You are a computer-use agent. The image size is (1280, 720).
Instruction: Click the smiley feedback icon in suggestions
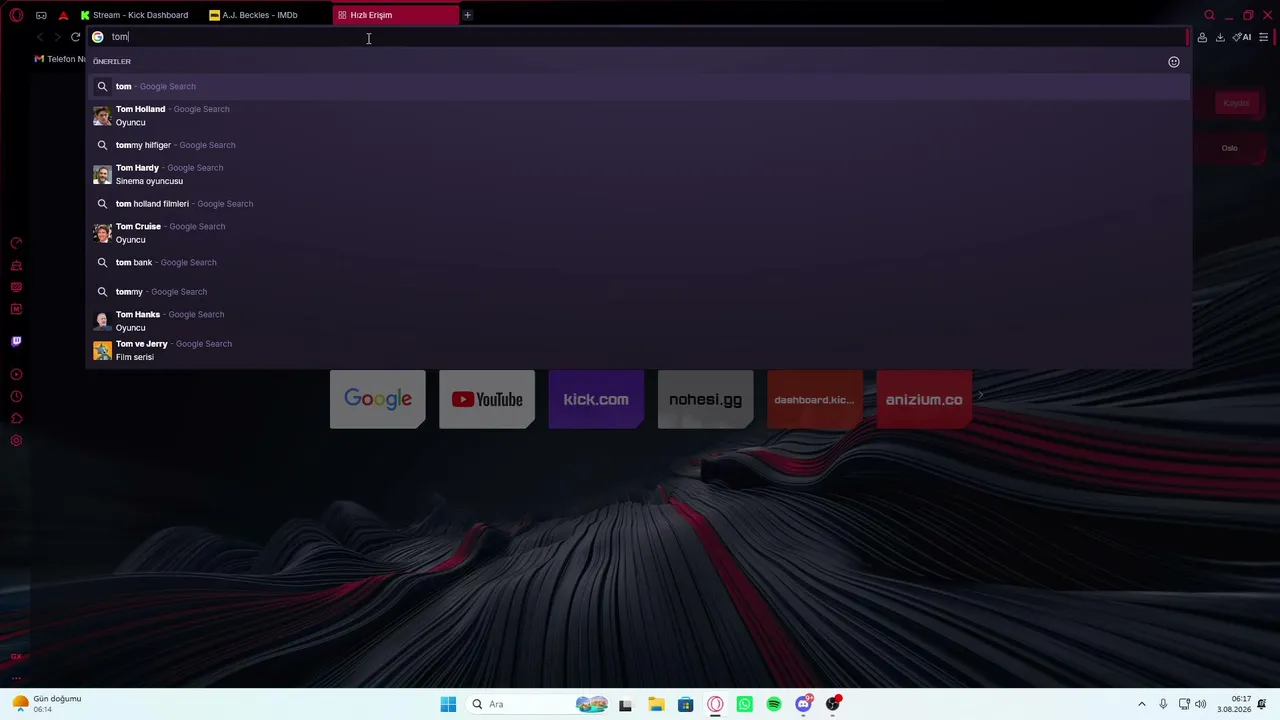[x=1174, y=62]
